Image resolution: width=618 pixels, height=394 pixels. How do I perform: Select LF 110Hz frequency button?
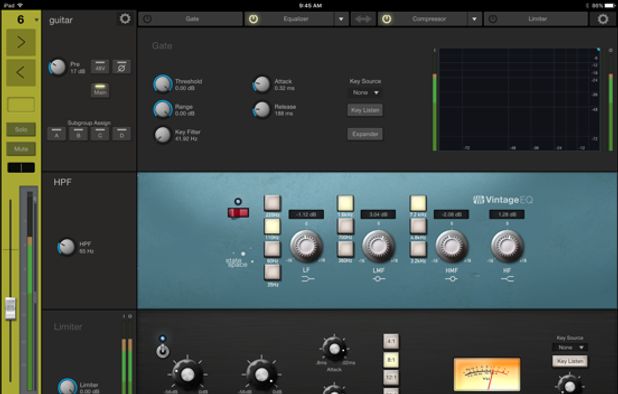[x=272, y=227]
